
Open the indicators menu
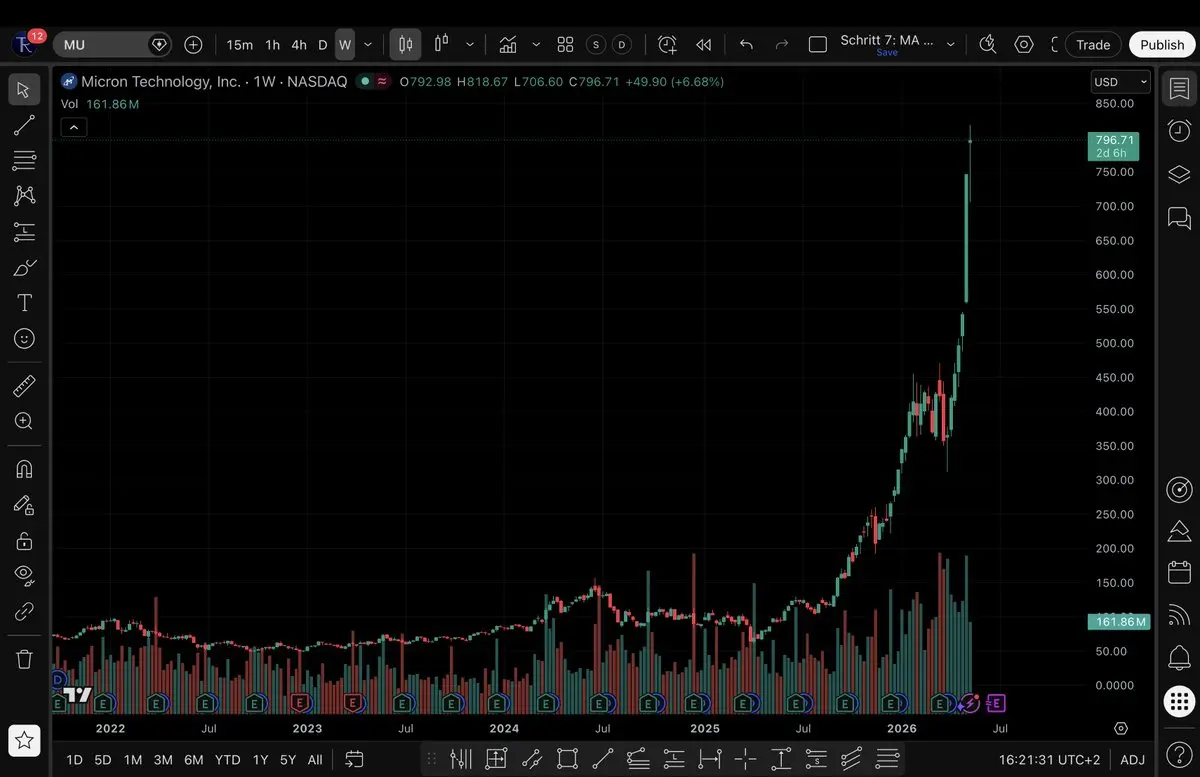508,45
